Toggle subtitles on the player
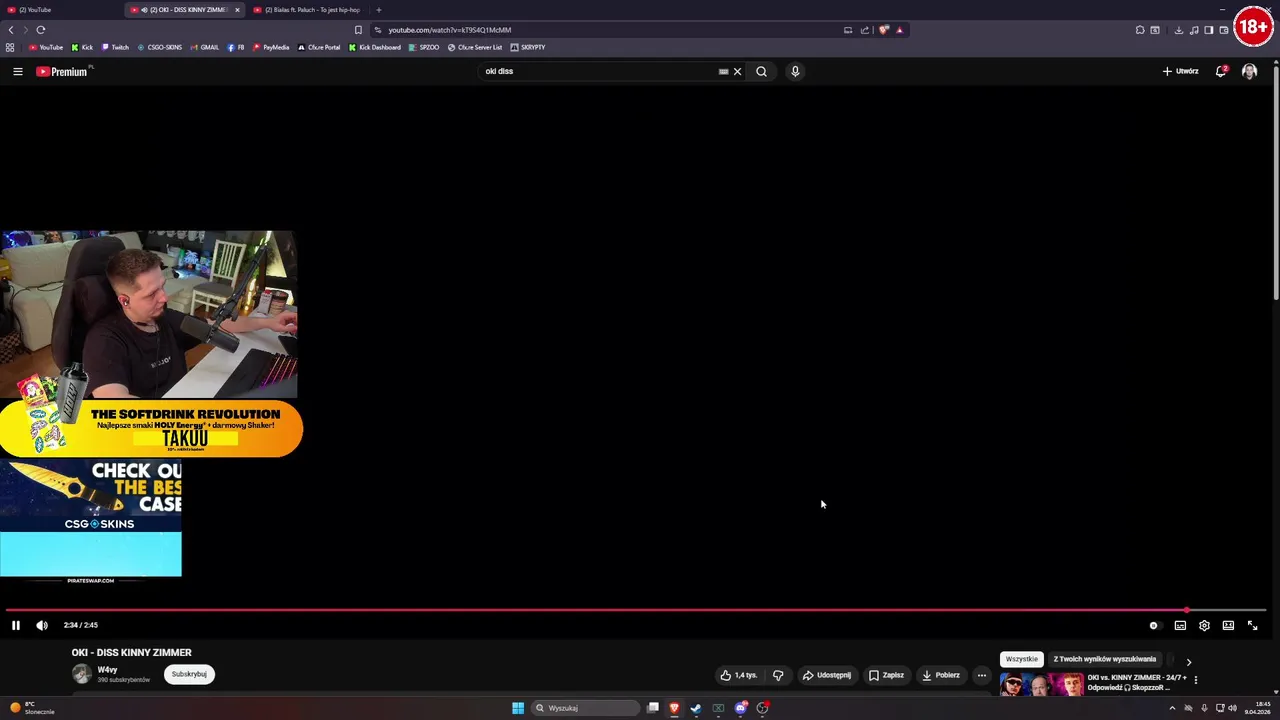Image resolution: width=1280 pixels, height=720 pixels. pos(1180,625)
